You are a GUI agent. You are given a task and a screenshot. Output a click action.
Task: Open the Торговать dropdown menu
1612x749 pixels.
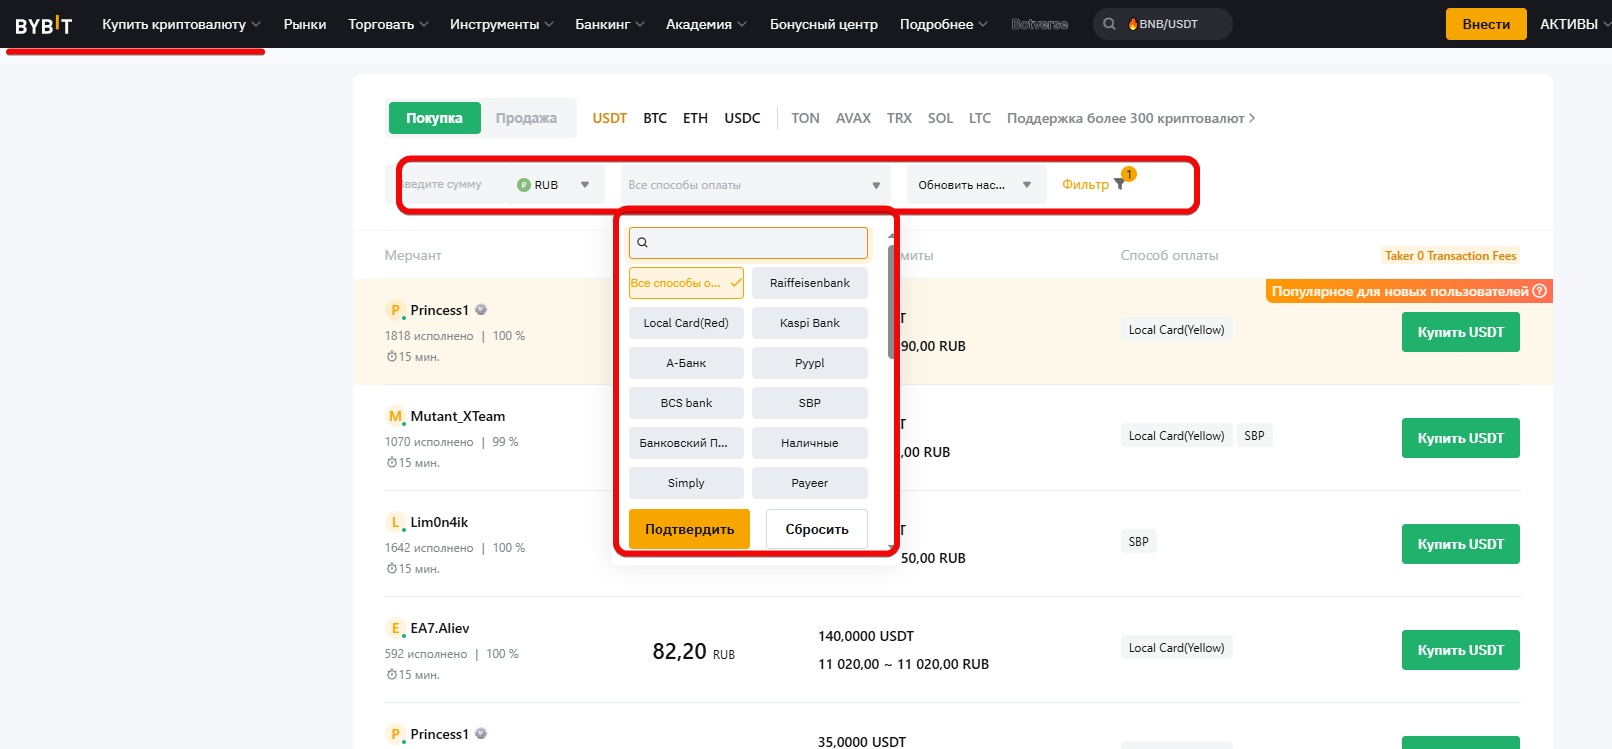point(388,24)
